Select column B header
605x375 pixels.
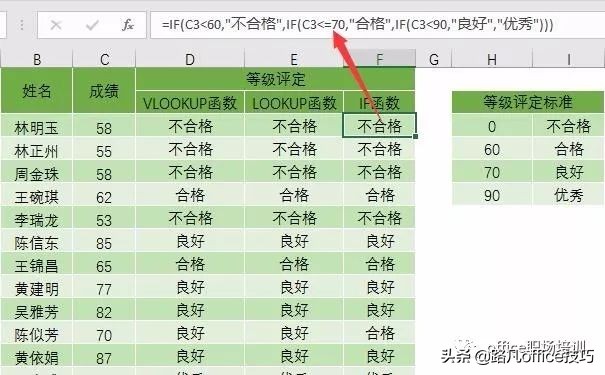[x=37, y=59]
